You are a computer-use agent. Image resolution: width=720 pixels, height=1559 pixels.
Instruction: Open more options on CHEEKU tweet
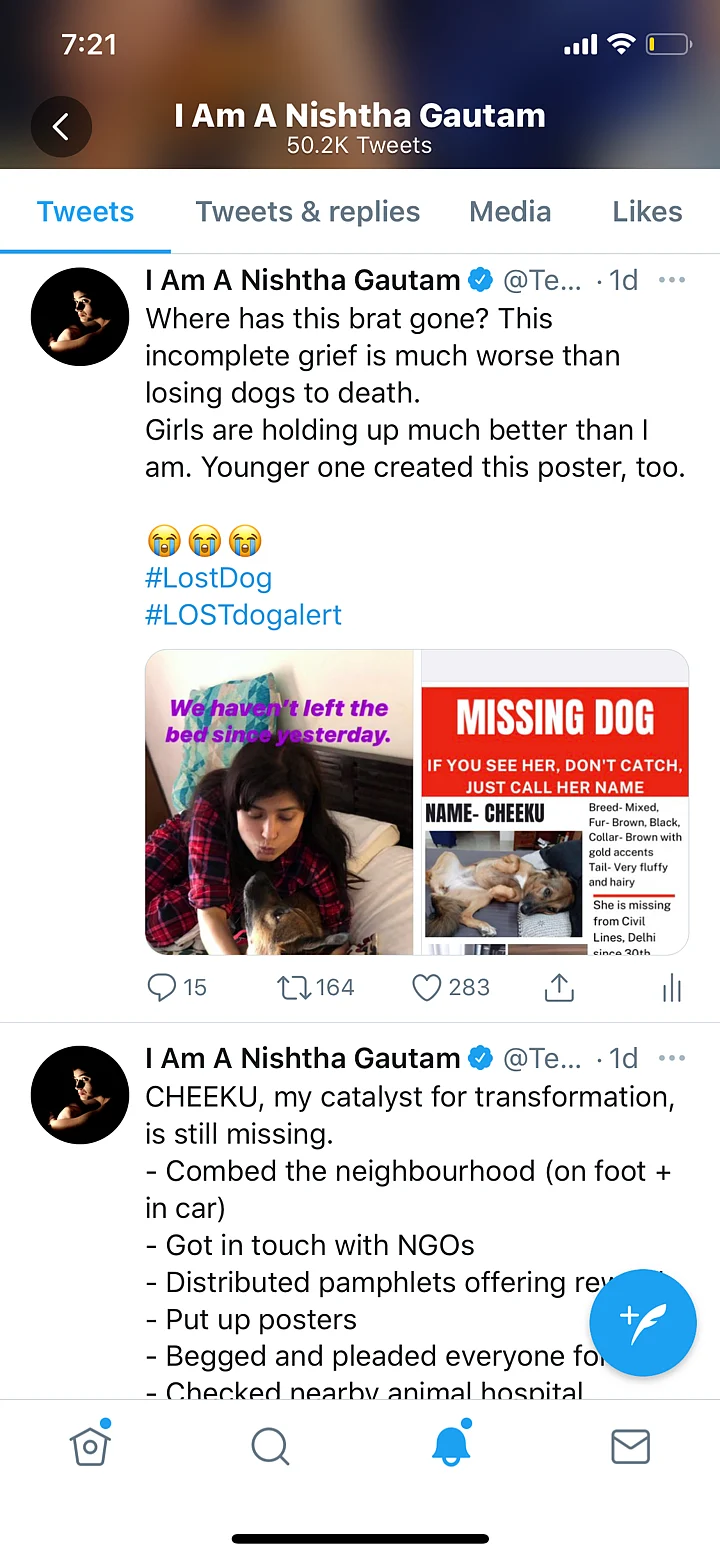672,1058
